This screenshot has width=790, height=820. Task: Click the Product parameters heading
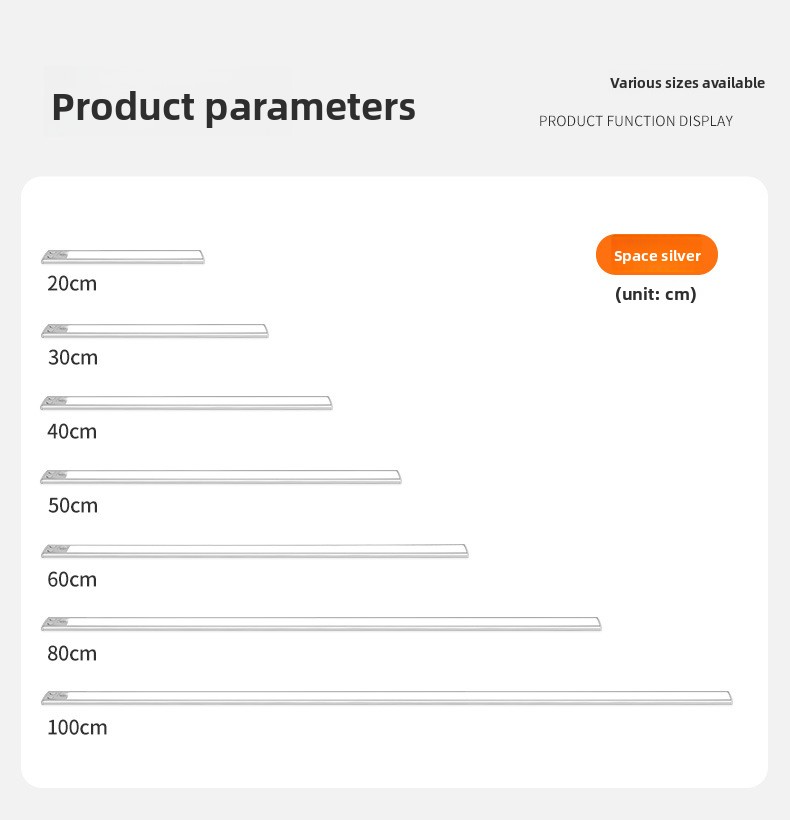(233, 107)
